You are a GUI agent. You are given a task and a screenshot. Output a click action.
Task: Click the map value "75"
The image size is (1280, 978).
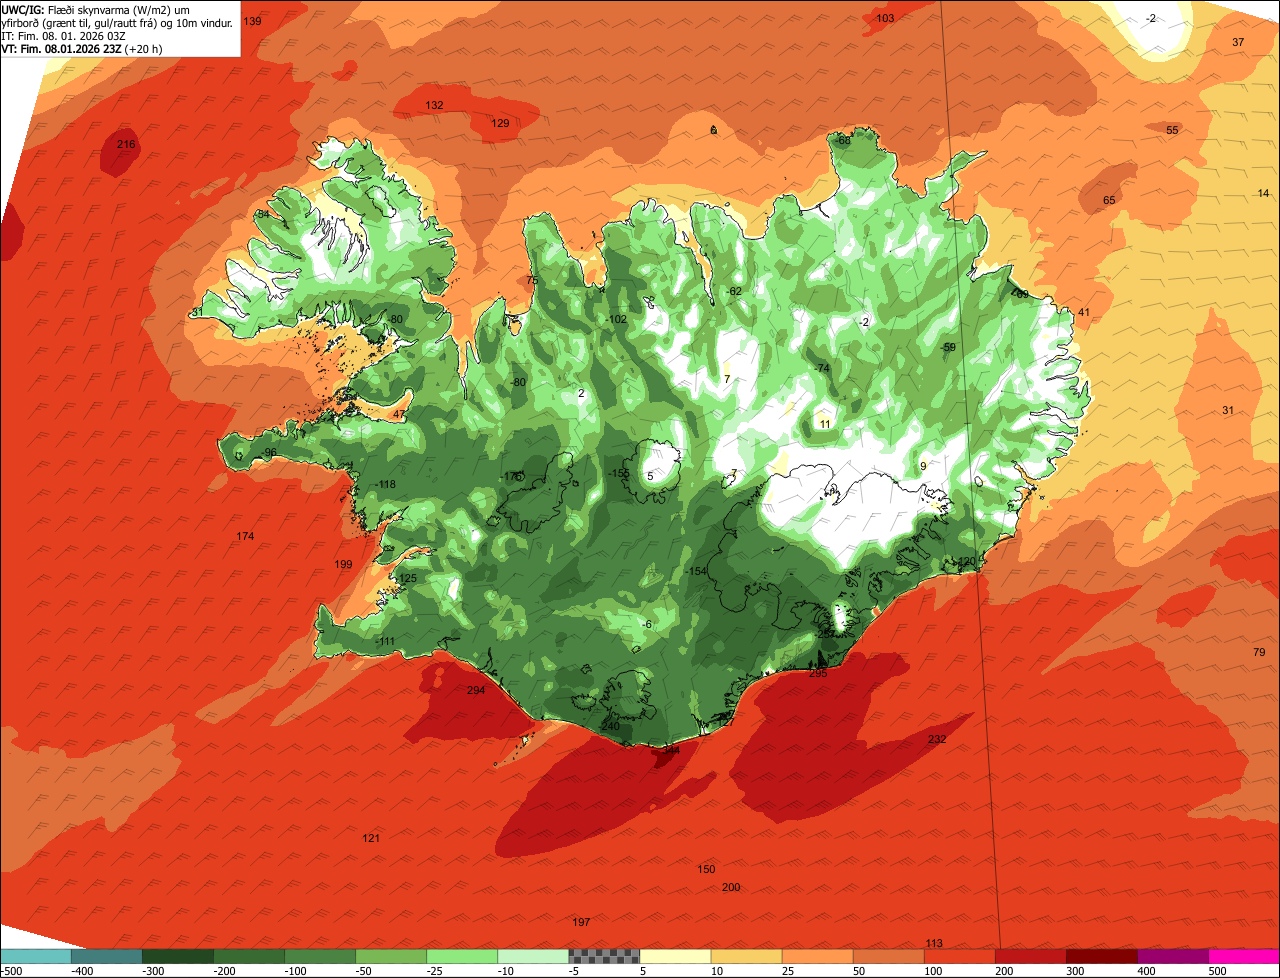[x=532, y=280]
